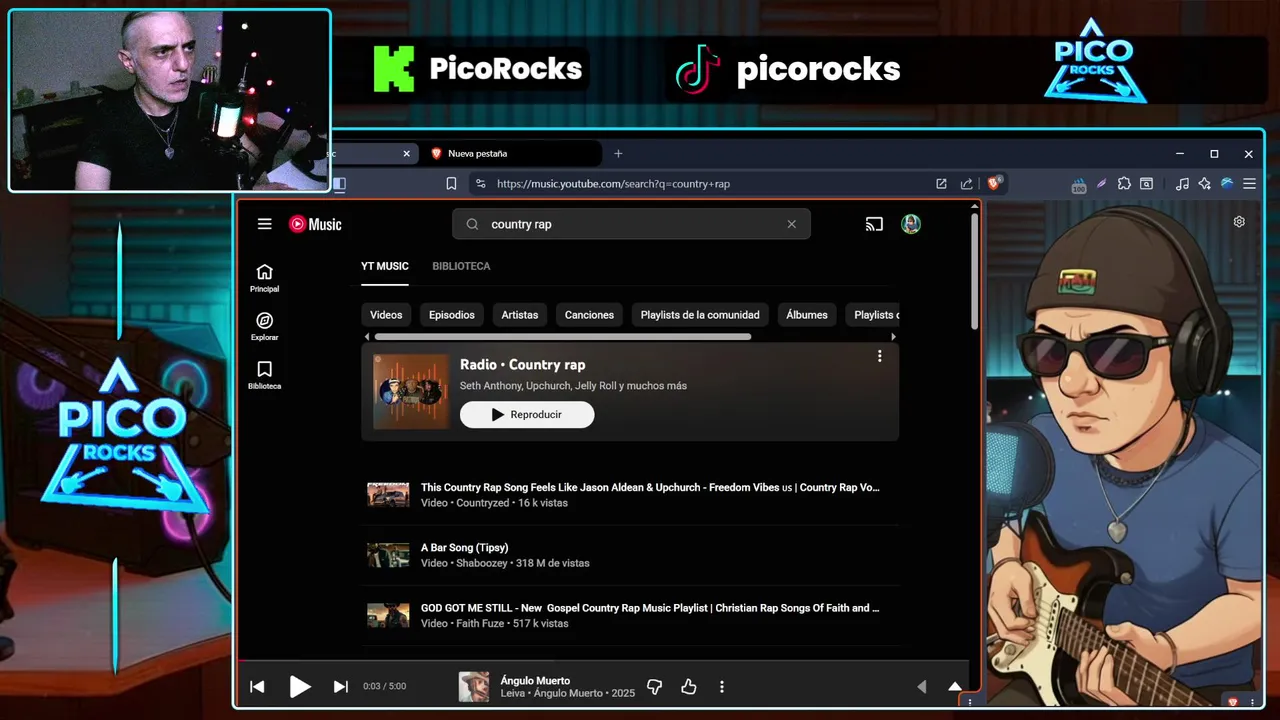Dislike the song Ángulo Muerto
Image resolution: width=1280 pixels, height=720 pixels.
654,686
